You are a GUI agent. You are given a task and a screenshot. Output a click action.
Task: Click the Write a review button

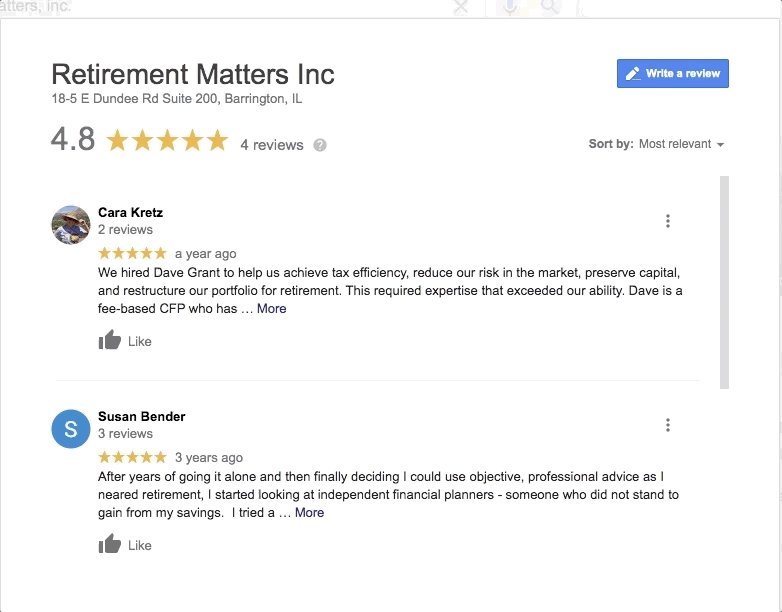(x=672, y=74)
